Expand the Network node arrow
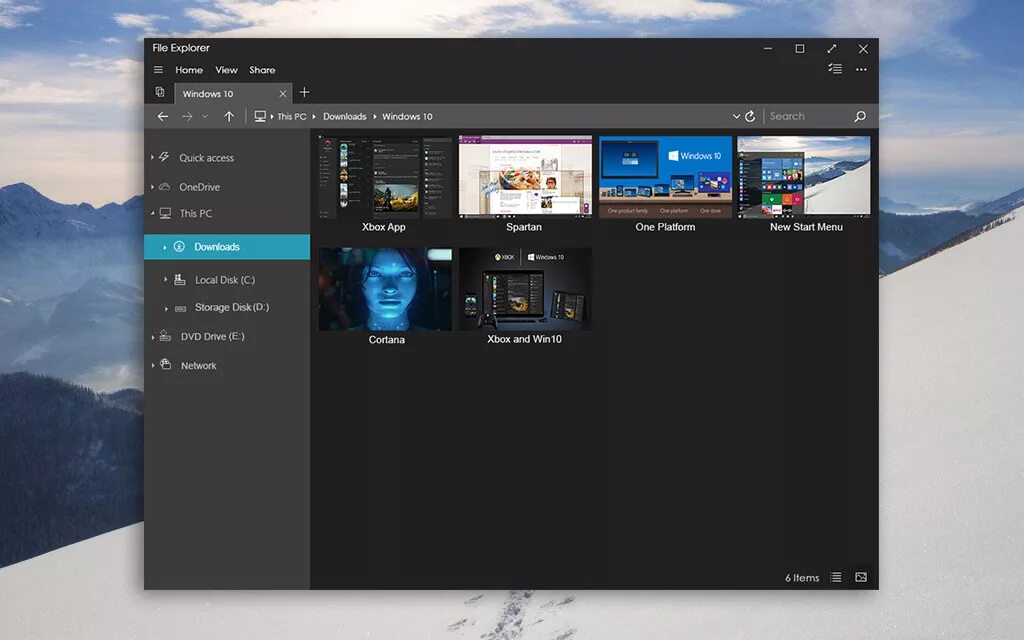The height and width of the screenshot is (640, 1024). coord(153,366)
